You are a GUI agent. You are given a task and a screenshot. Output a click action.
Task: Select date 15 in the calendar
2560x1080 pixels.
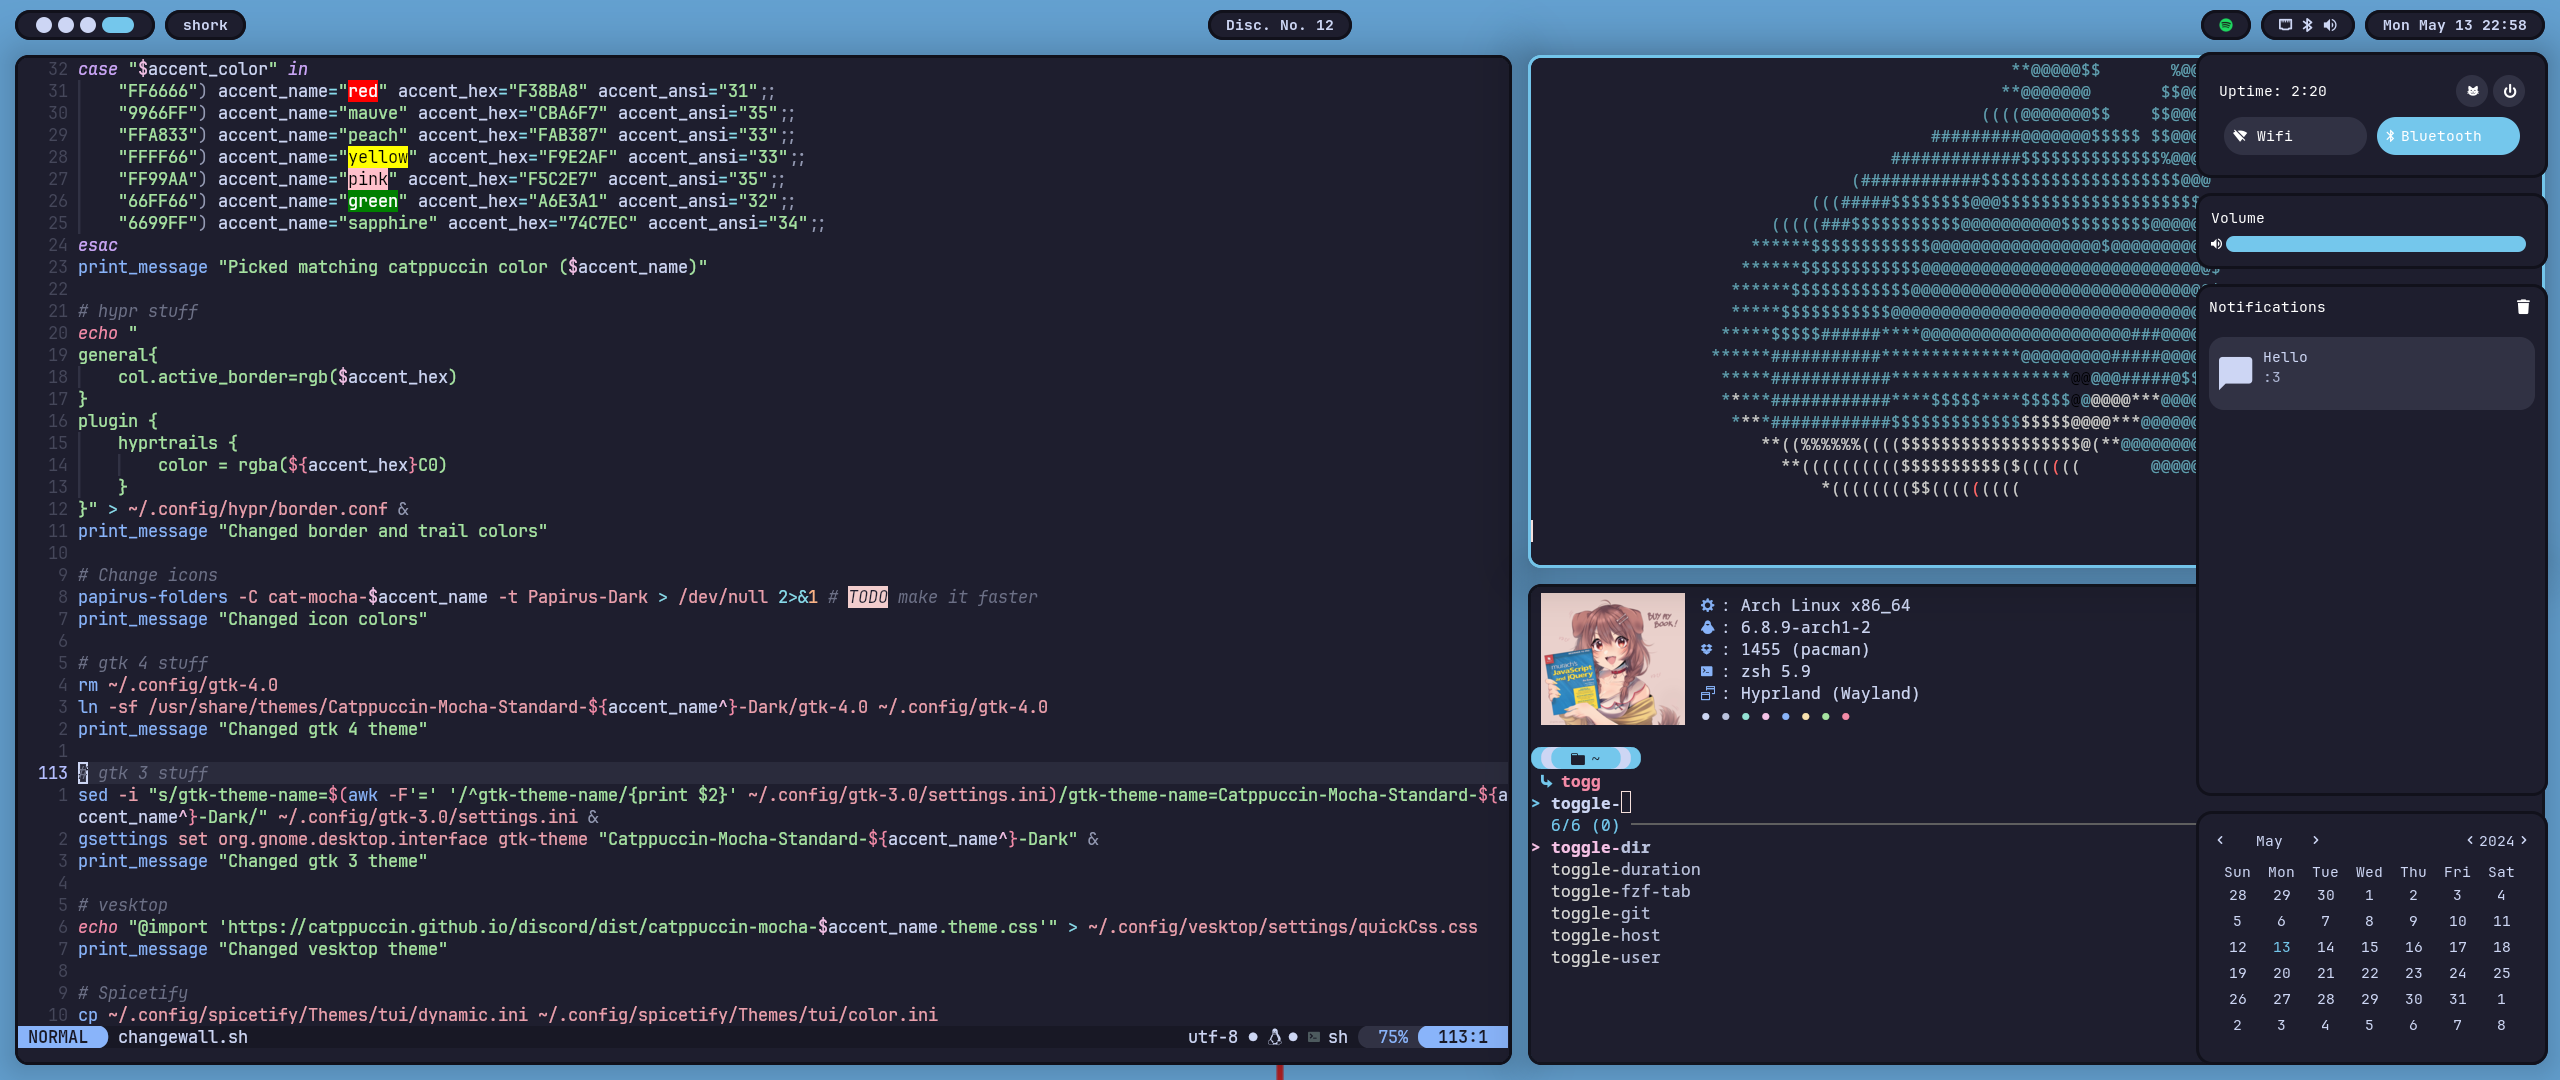point(2369,947)
